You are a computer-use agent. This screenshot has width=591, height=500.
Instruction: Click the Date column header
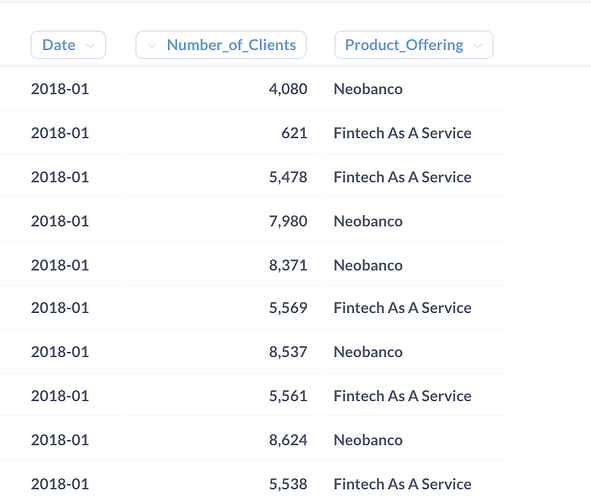click(x=68, y=45)
